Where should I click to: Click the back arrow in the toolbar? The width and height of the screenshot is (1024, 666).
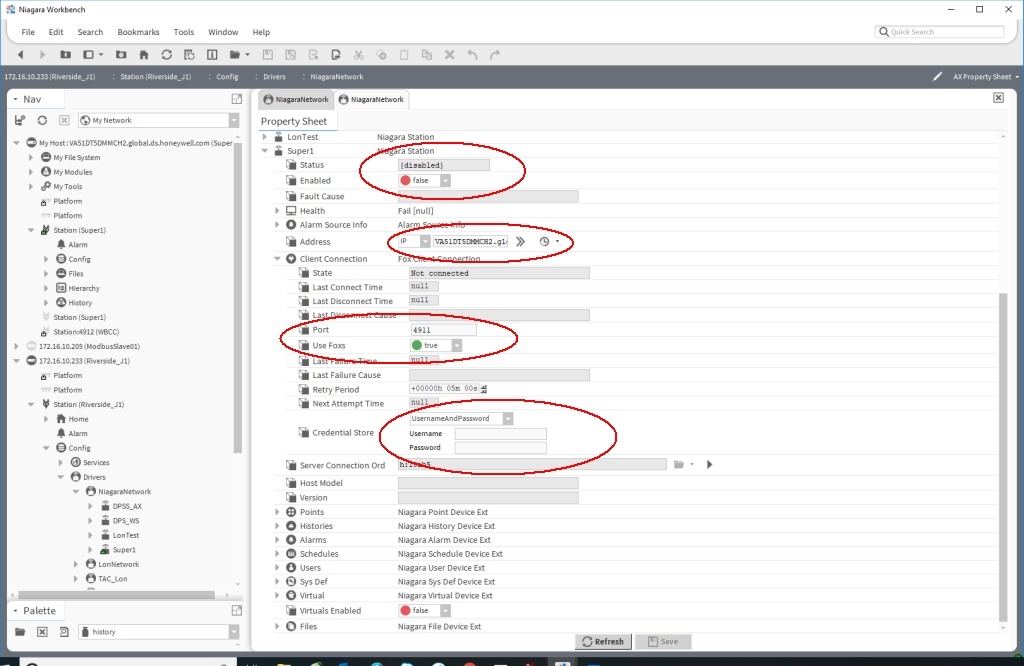coord(20,55)
